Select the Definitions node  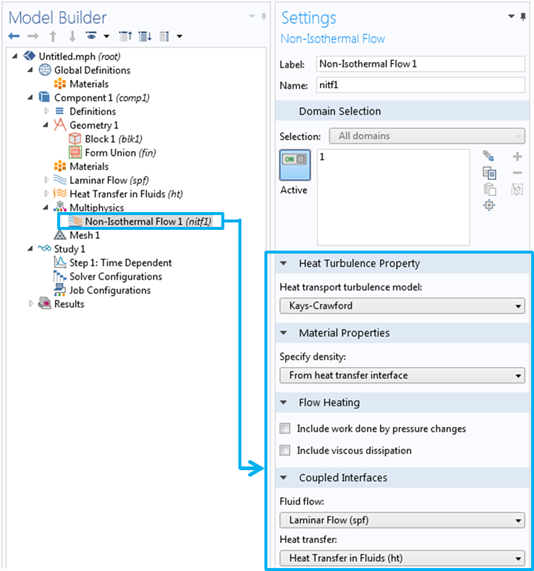point(93,111)
